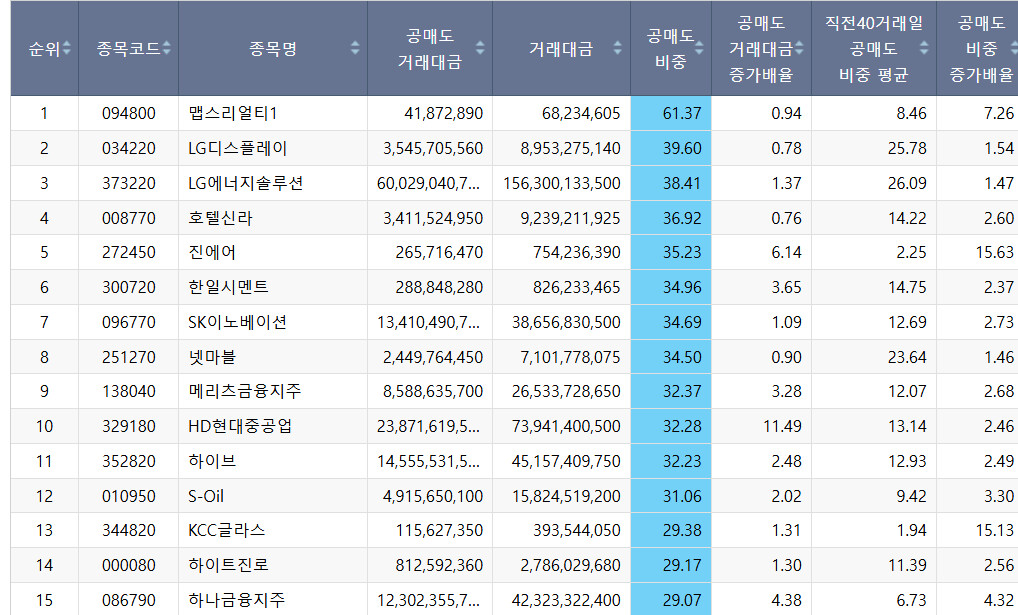Image resolution: width=1018 pixels, height=615 pixels.
Task: Click 하이브 trading value 45,157,409,750
Action: [x=566, y=461]
